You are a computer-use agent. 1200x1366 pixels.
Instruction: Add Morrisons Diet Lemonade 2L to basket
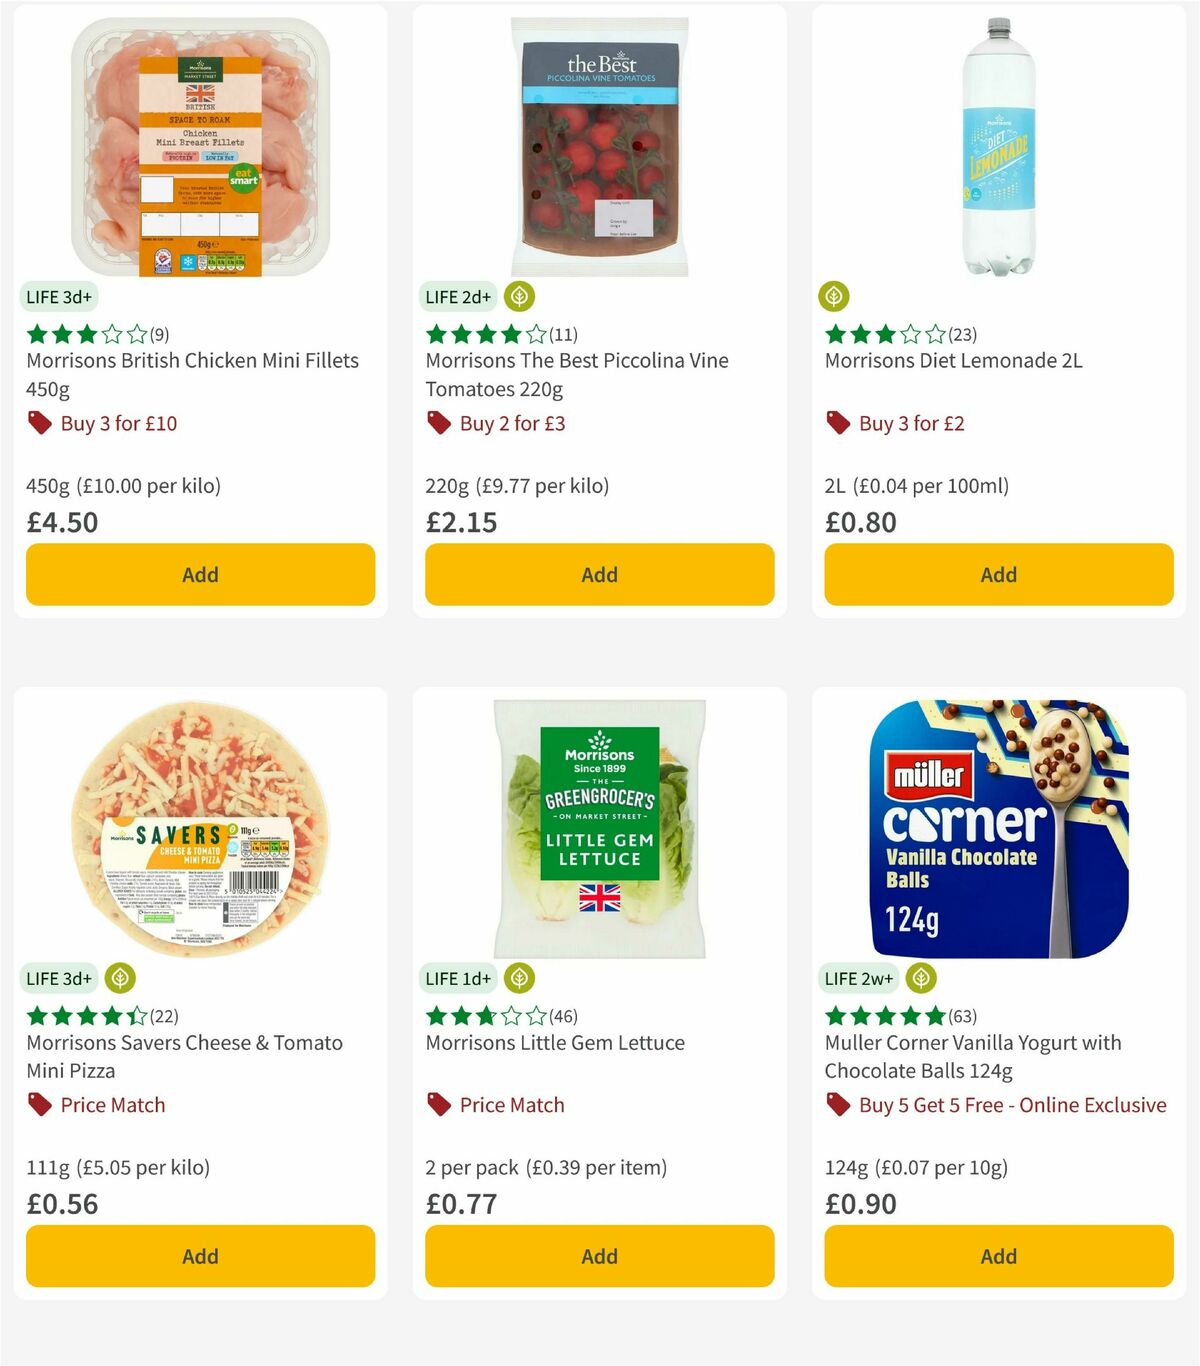(x=998, y=574)
